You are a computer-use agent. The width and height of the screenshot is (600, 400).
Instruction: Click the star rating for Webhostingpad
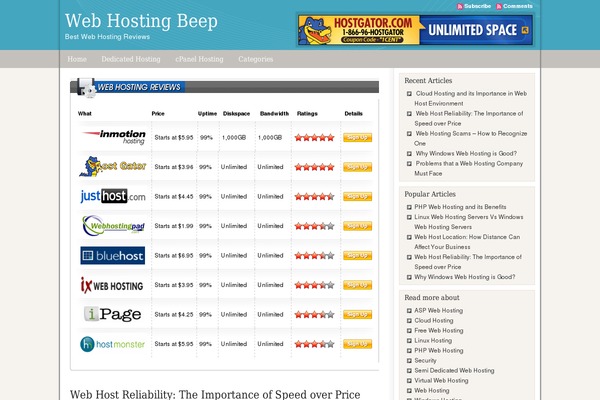(x=314, y=226)
